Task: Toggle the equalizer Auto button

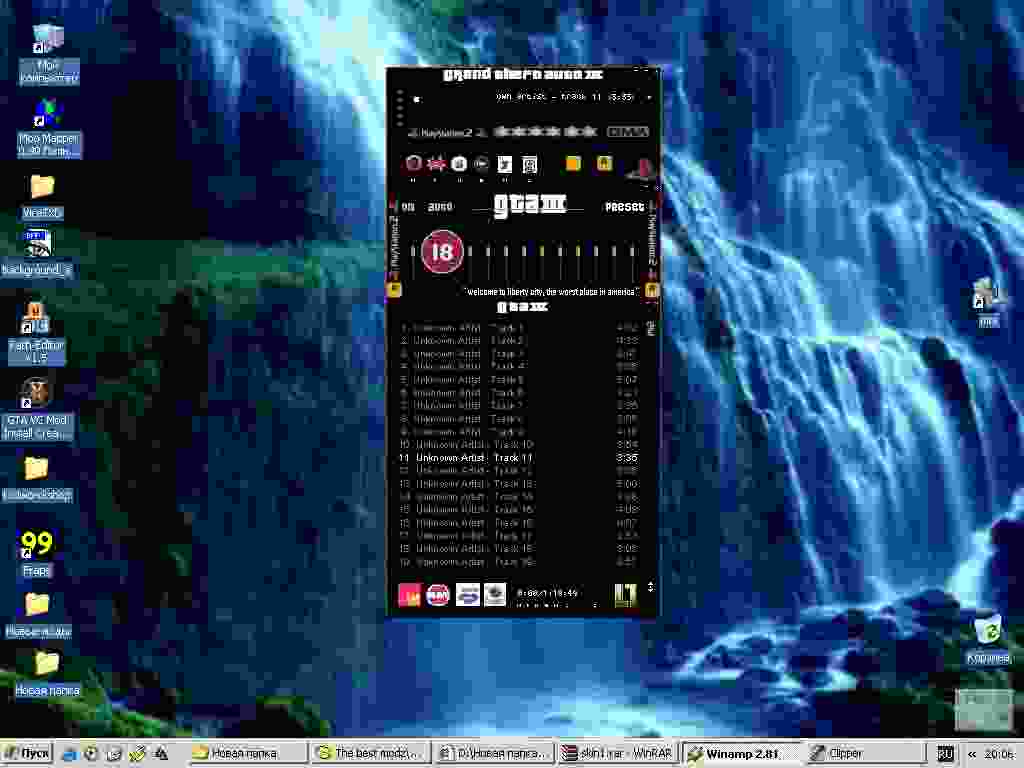Action: click(x=440, y=207)
